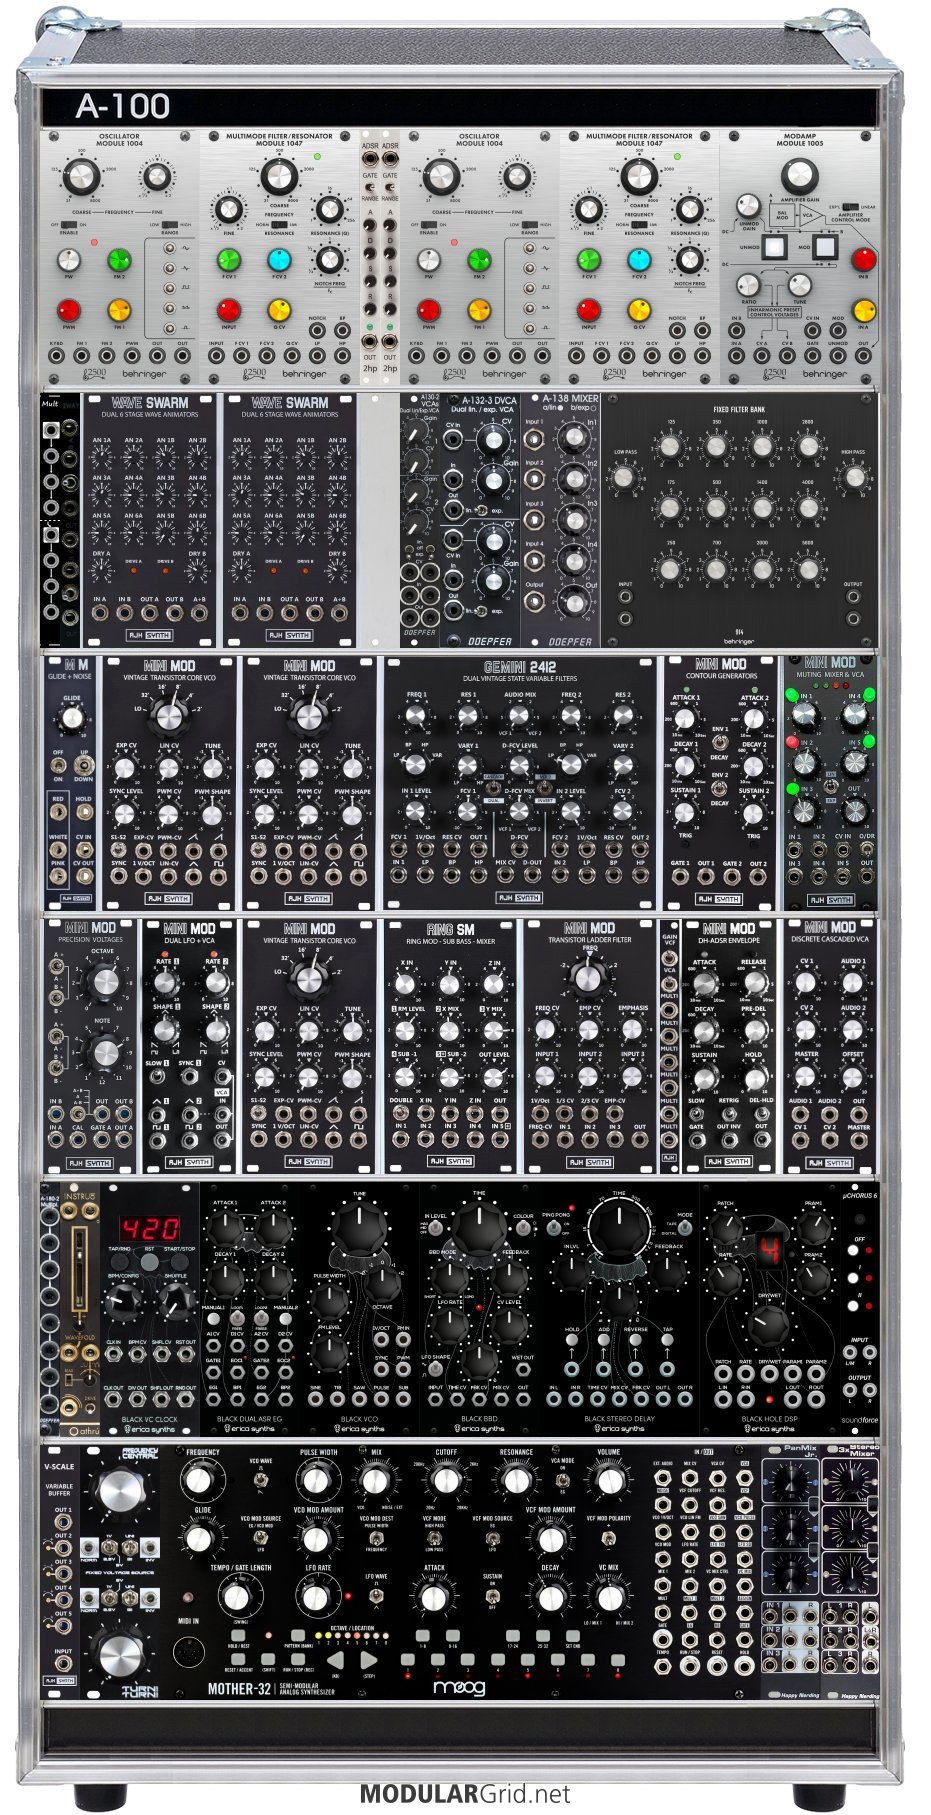Toggle the MODAMP amplifier control mode switch
Screen dimensions: 931x1815
[x=851, y=207]
